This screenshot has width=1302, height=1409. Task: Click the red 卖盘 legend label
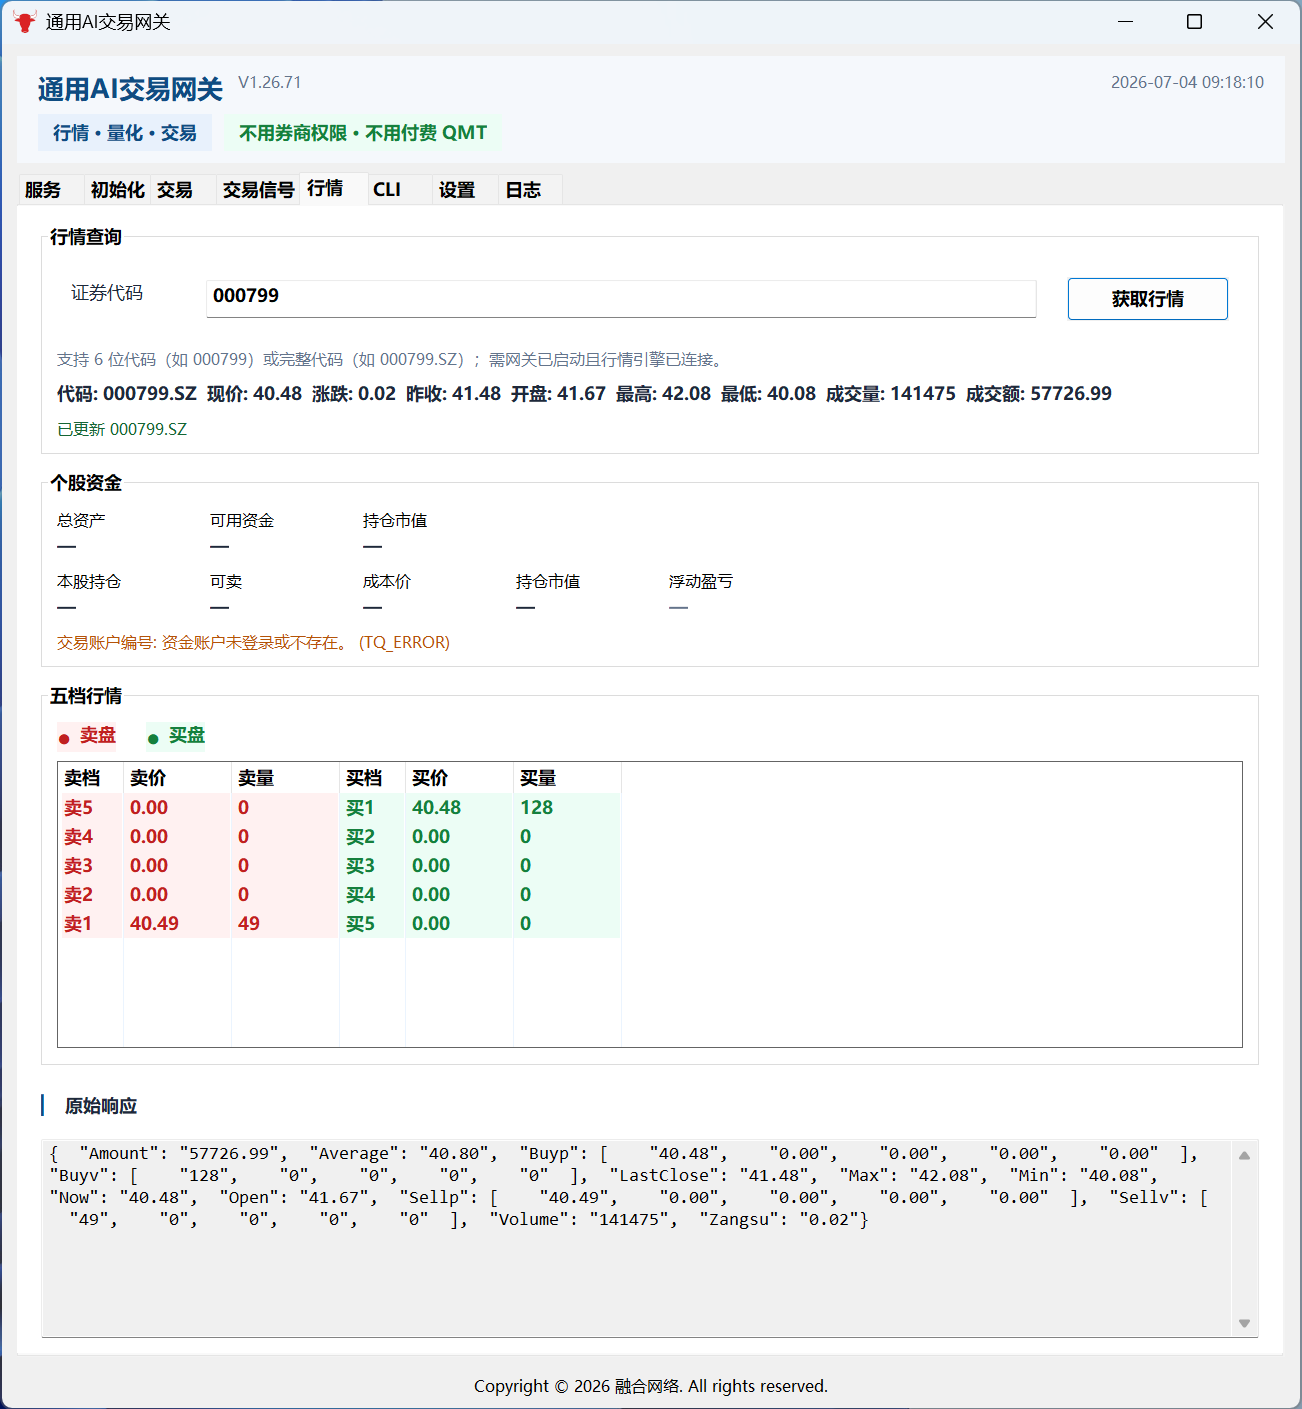(x=87, y=736)
